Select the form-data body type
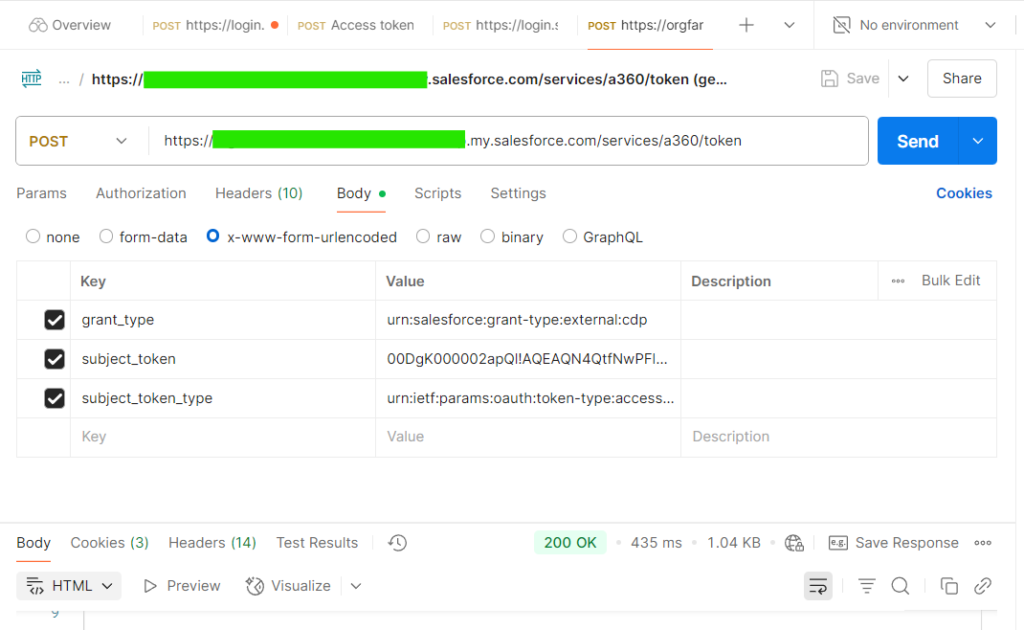Screen dimensions: 1024x630 tap(106, 236)
